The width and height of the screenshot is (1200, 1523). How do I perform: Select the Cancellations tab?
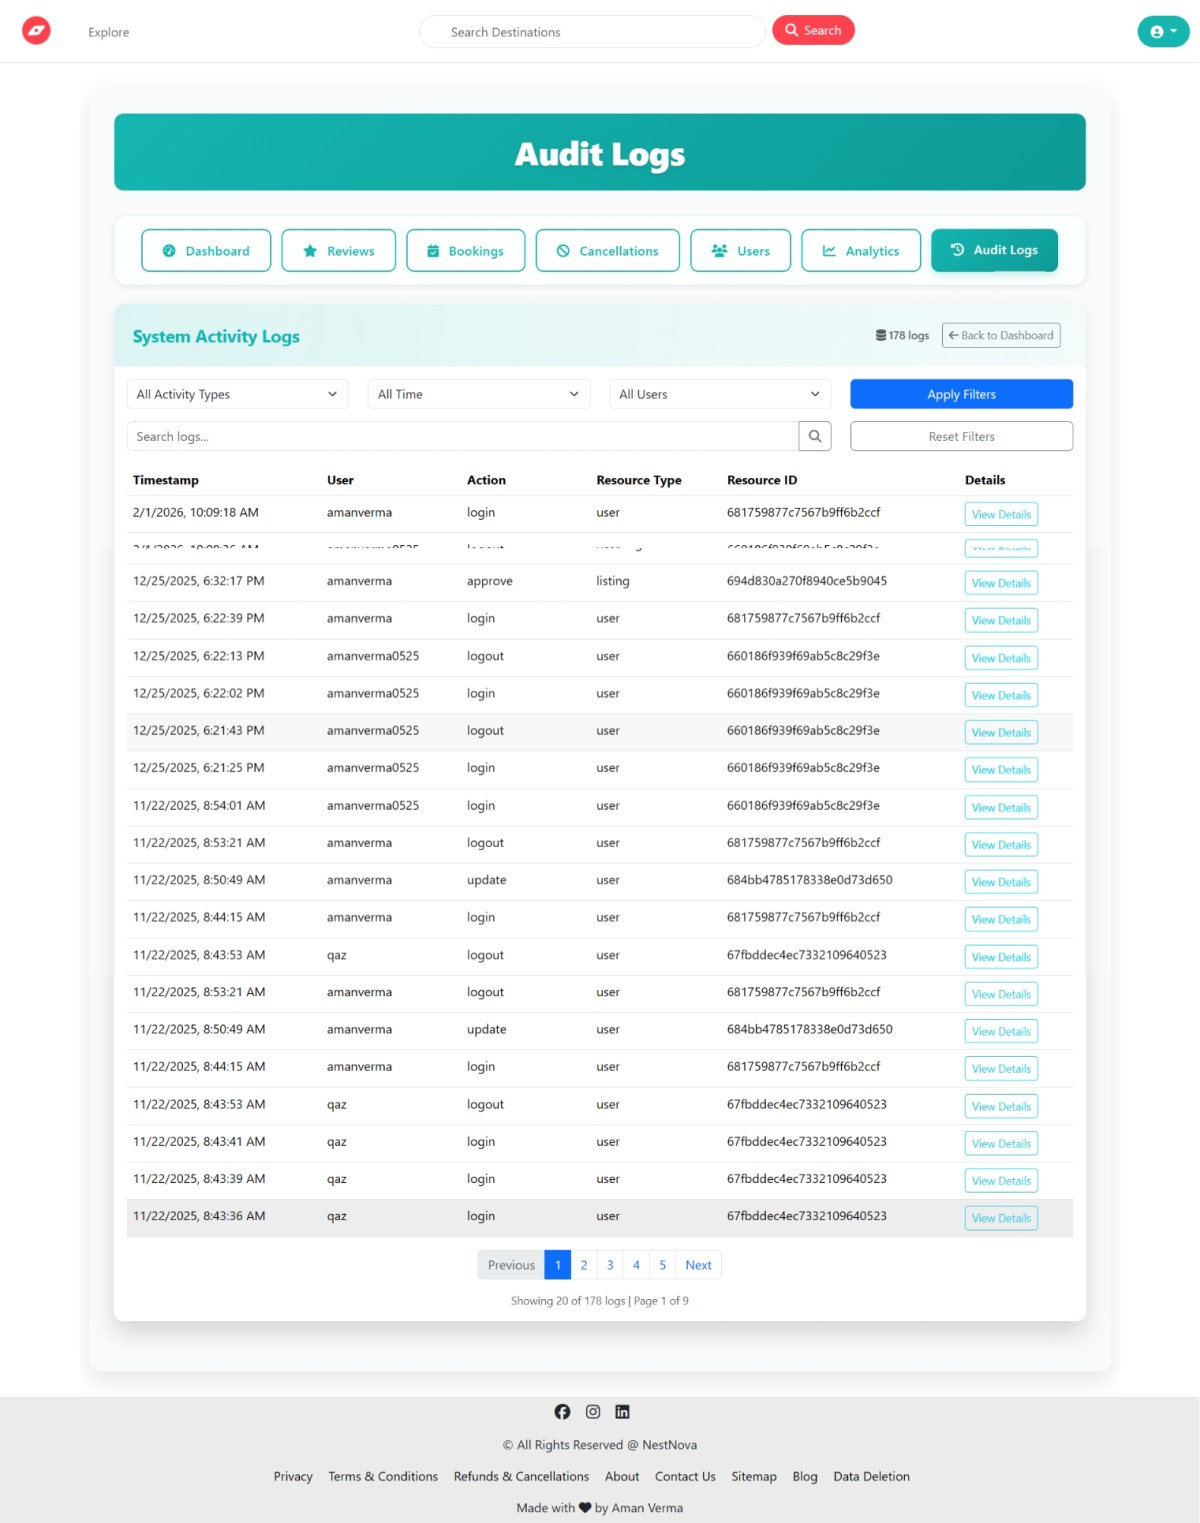point(607,251)
